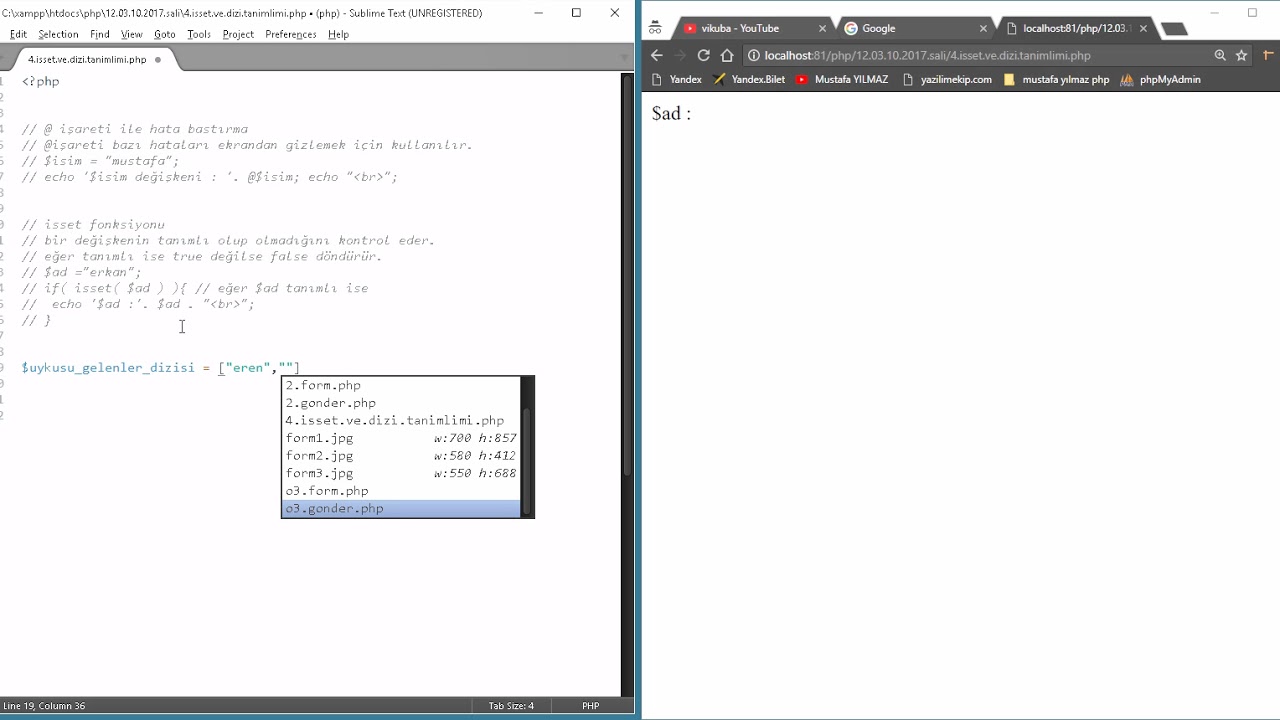
Task: Click the Chrome address bar URL
Action: point(927,55)
